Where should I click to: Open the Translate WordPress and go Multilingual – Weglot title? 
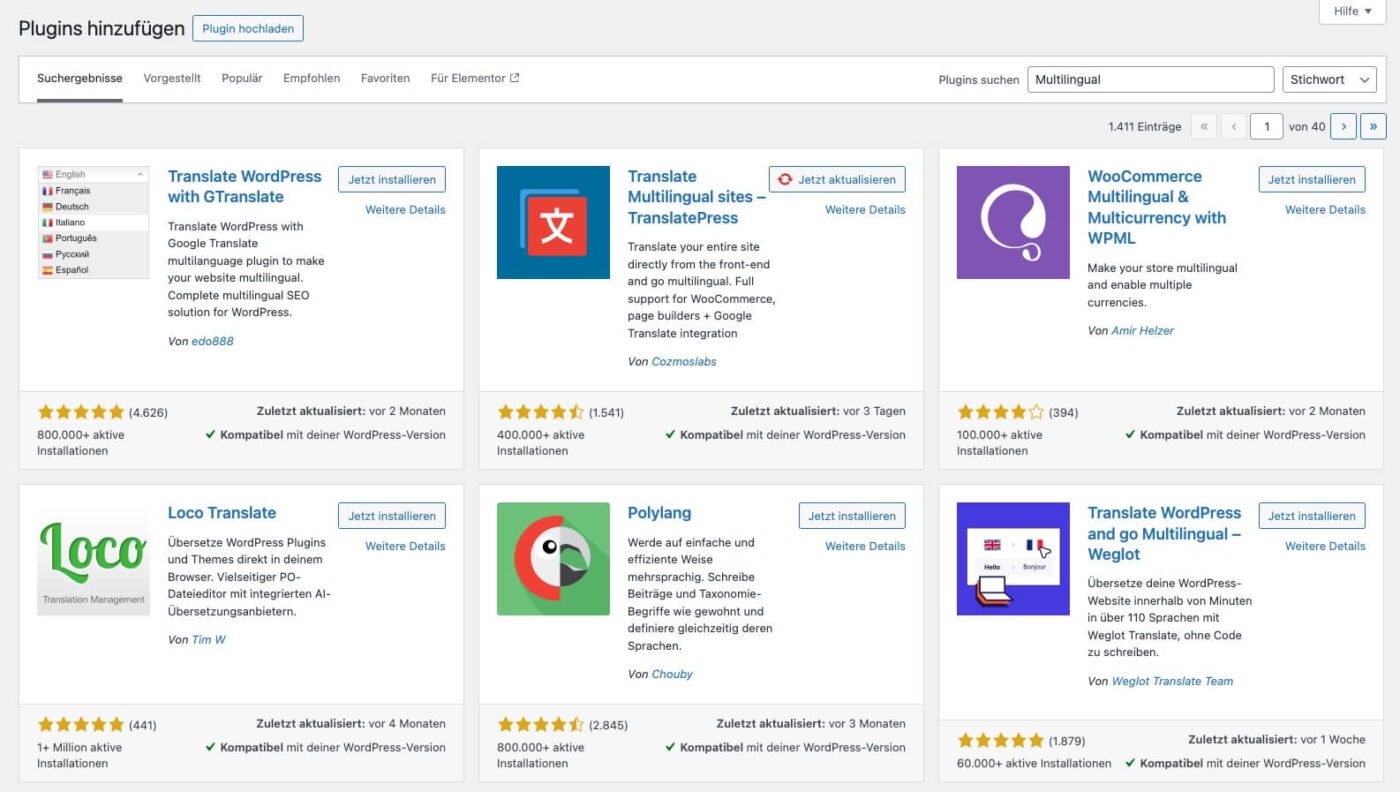pyautogui.click(x=1164, y=533)
